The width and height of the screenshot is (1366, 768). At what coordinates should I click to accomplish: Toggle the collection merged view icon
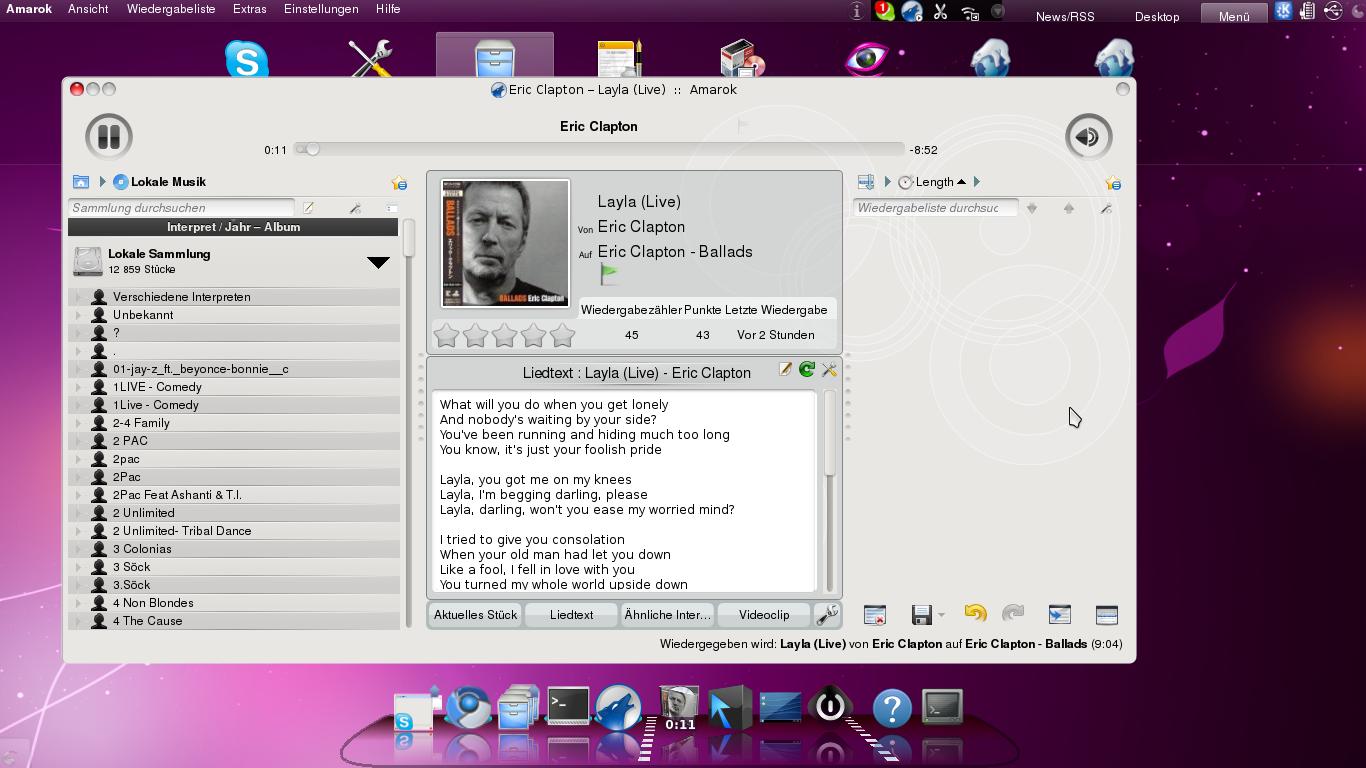pyautogui.click(x=391, y=208)
